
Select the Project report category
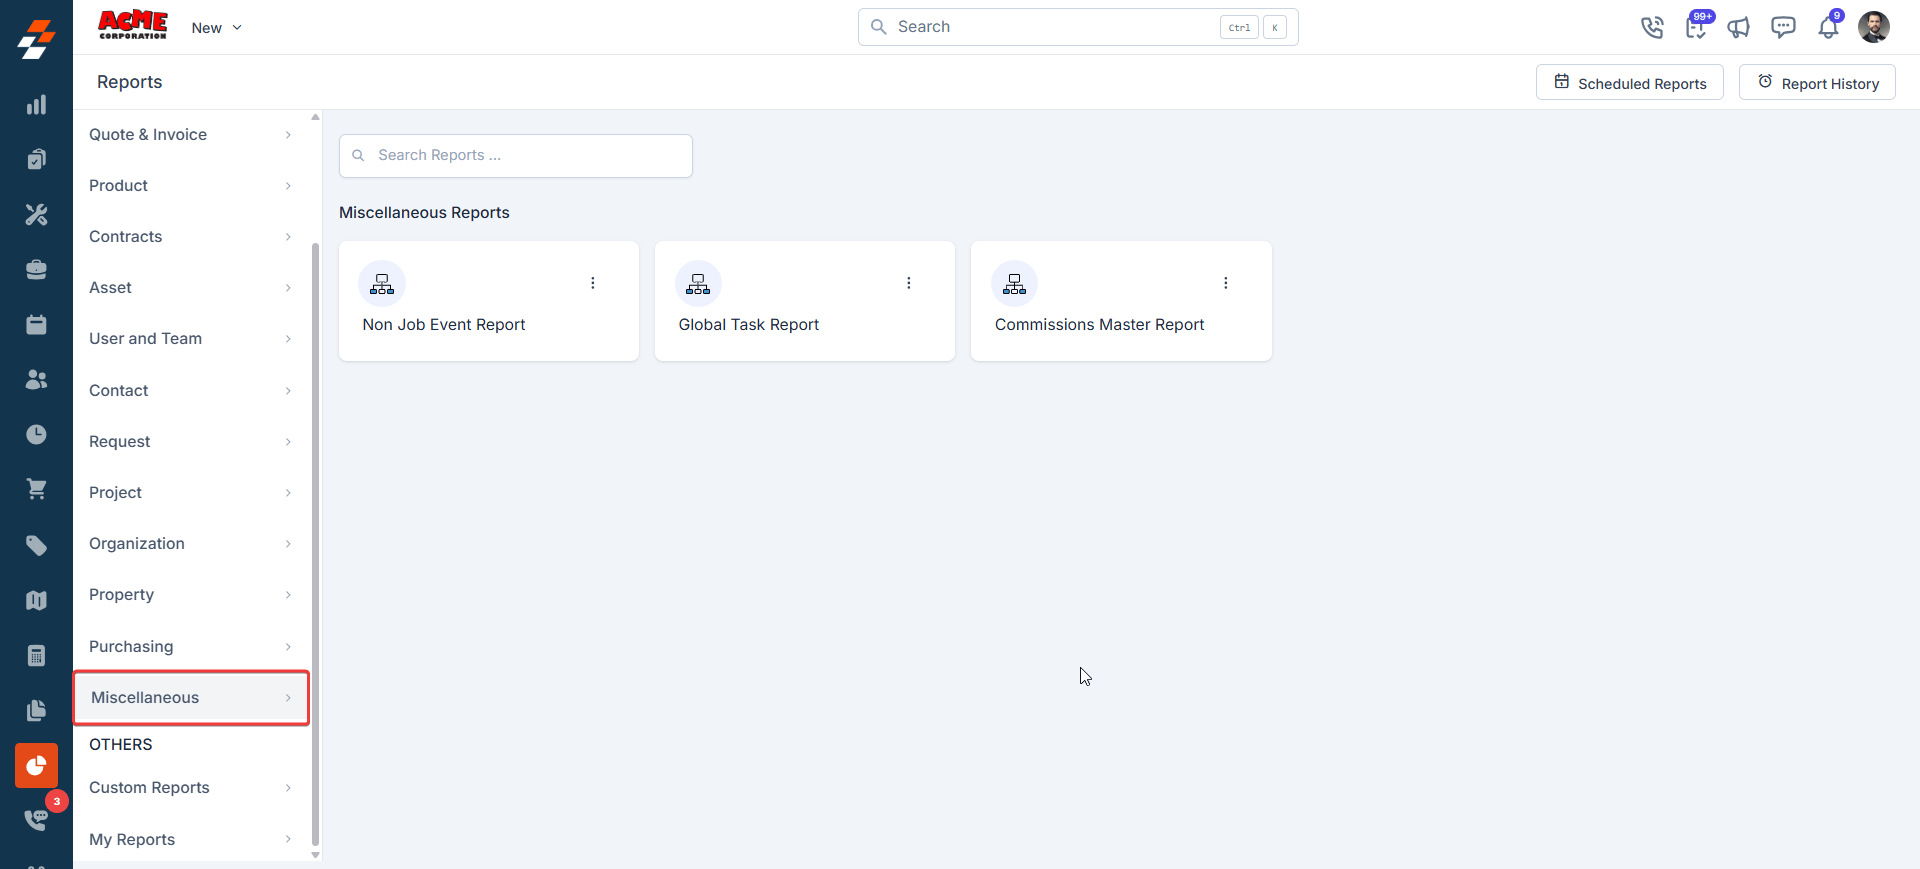(x=190, y=493)
